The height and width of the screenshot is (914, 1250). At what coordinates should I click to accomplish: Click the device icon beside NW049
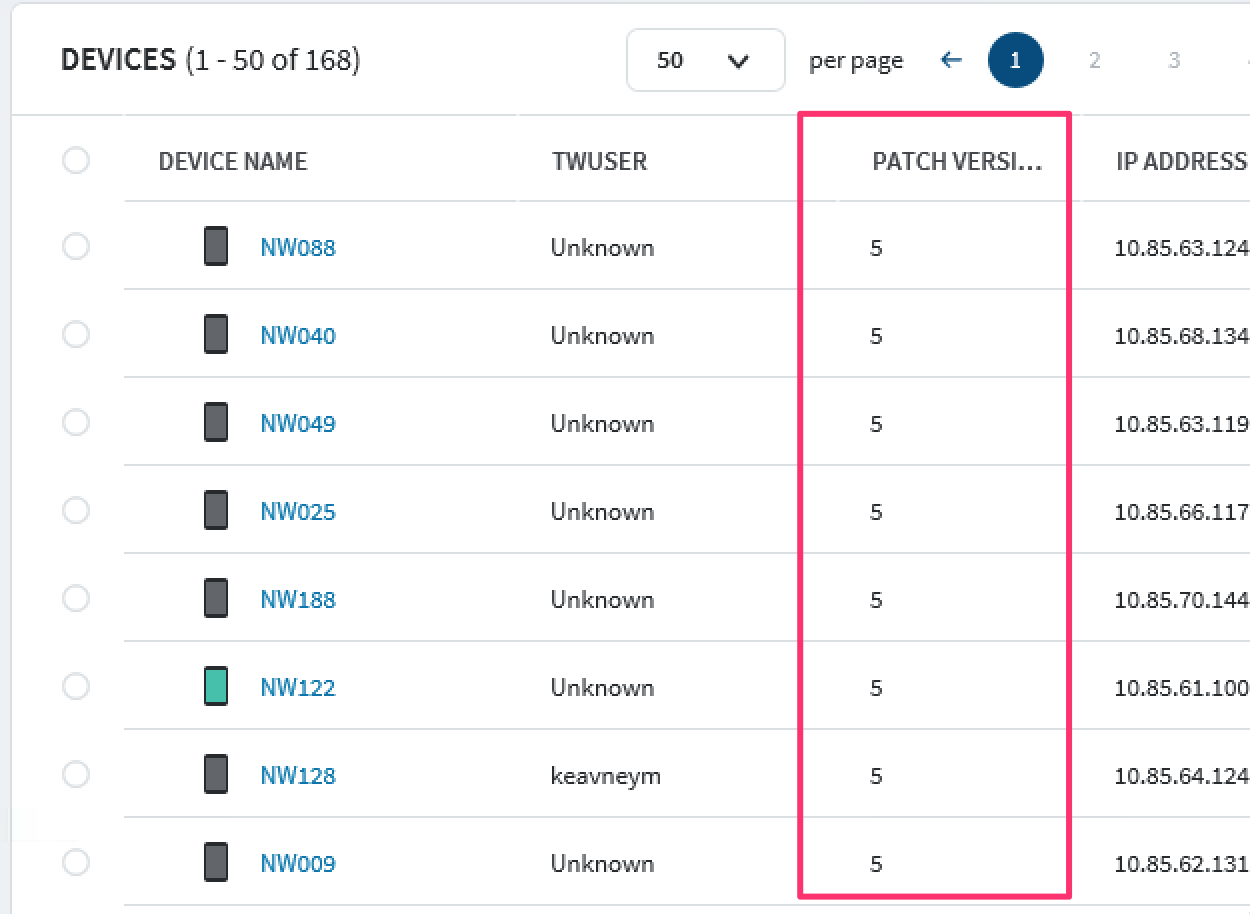pyautogui.click(x=216, y=422)
